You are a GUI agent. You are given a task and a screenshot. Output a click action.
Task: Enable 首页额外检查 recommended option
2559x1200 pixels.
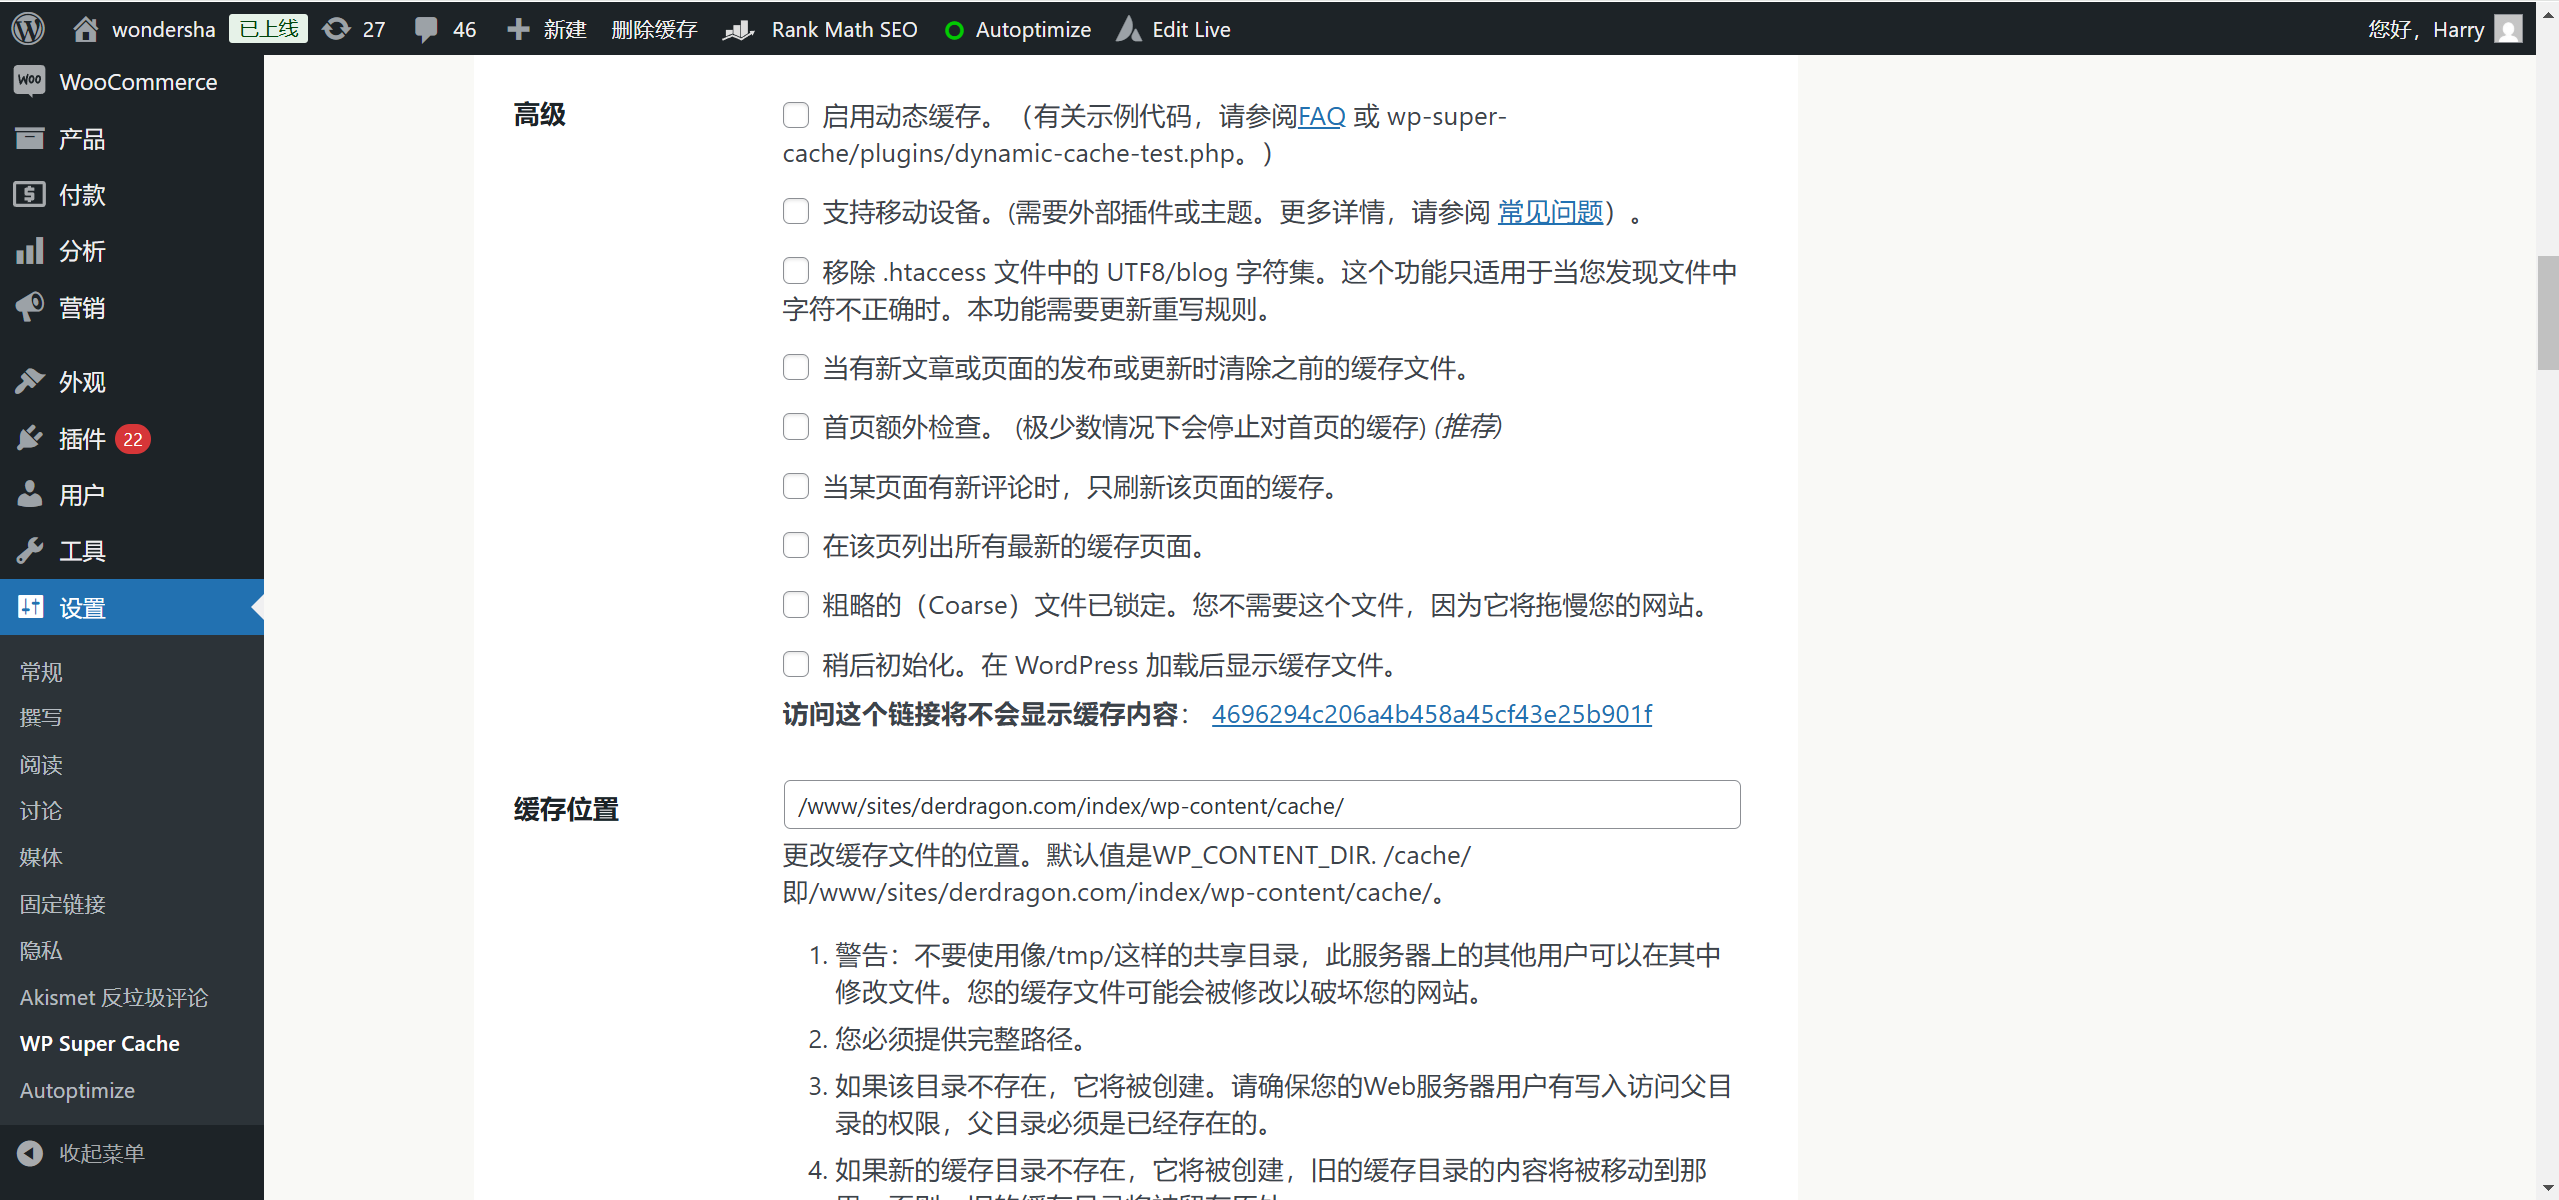(x=795, y=426)
